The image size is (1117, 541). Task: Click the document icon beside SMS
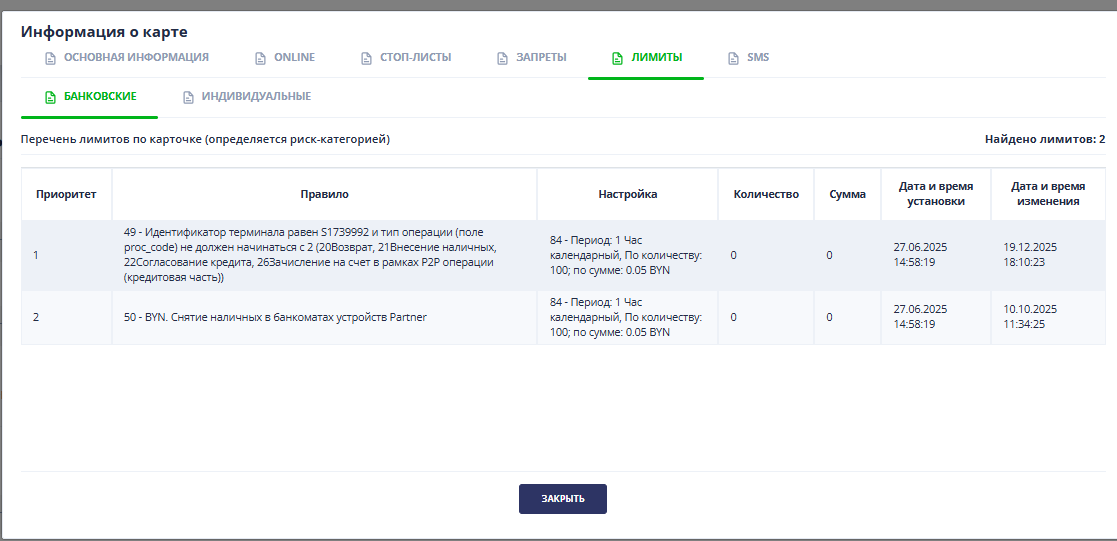pyautogui.click(x=734, y=58)
